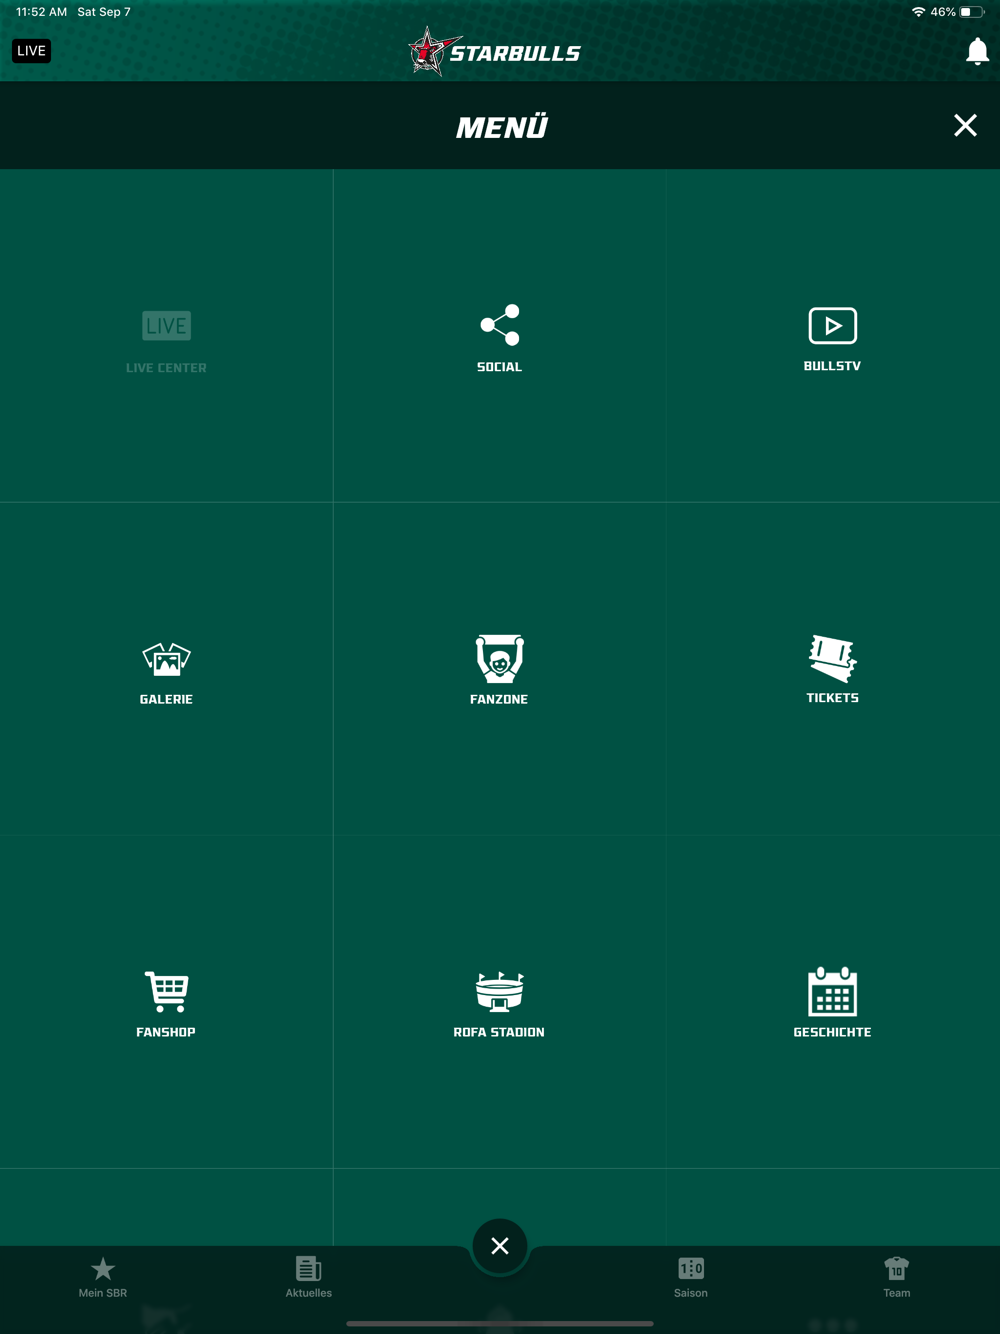1000x1334 pixels.
Task: Open the Fanshop cart tile
Action: [x=166, y=1002]
